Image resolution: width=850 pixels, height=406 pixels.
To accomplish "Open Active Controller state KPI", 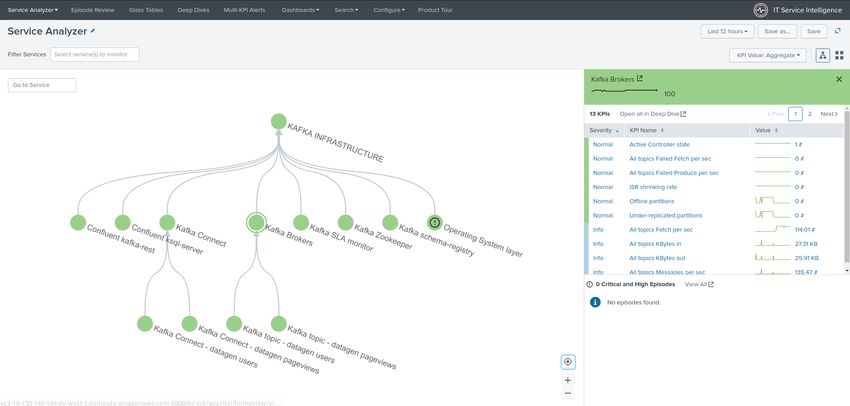I will point(659,145).
